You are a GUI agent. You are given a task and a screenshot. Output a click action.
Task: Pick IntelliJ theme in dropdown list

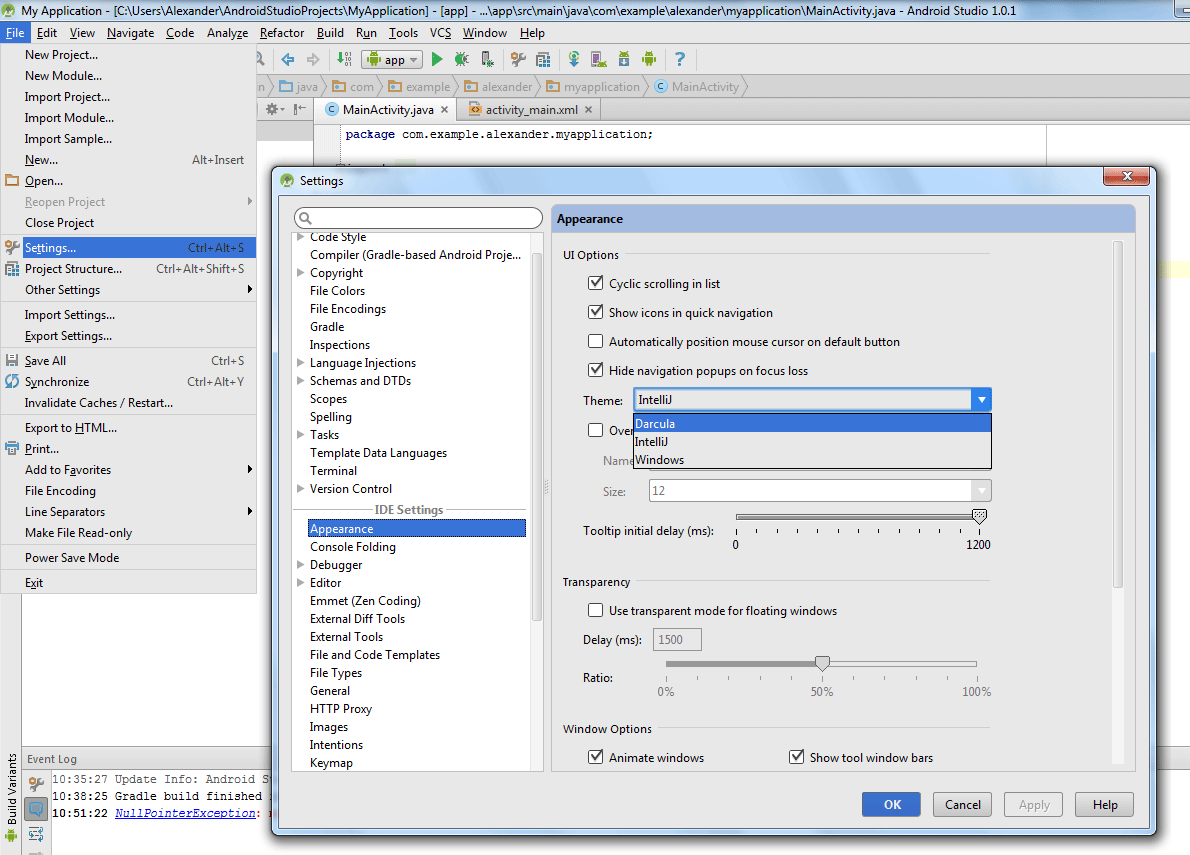[812, 442]
